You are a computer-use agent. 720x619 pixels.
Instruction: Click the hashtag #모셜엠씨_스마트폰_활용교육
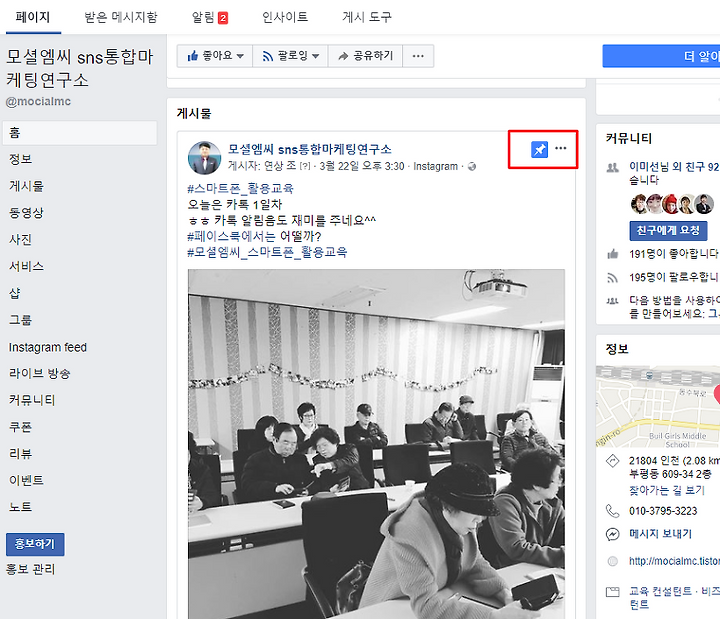(267, 252)
